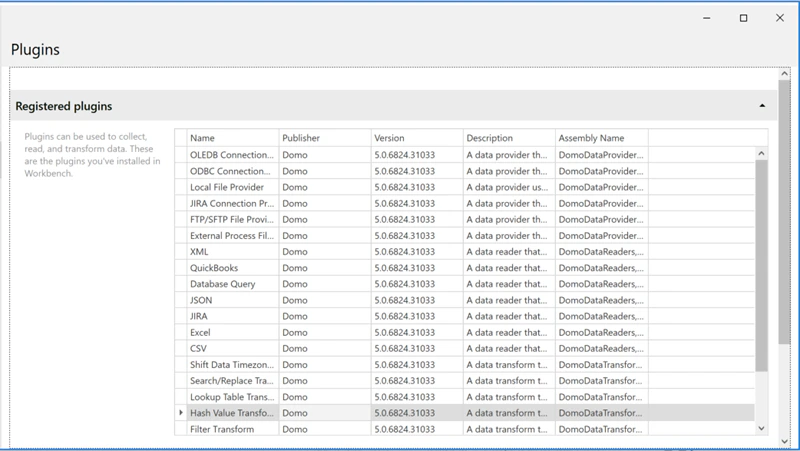
Task: Select the Database Query plugin row
Action: click(464, 284)
